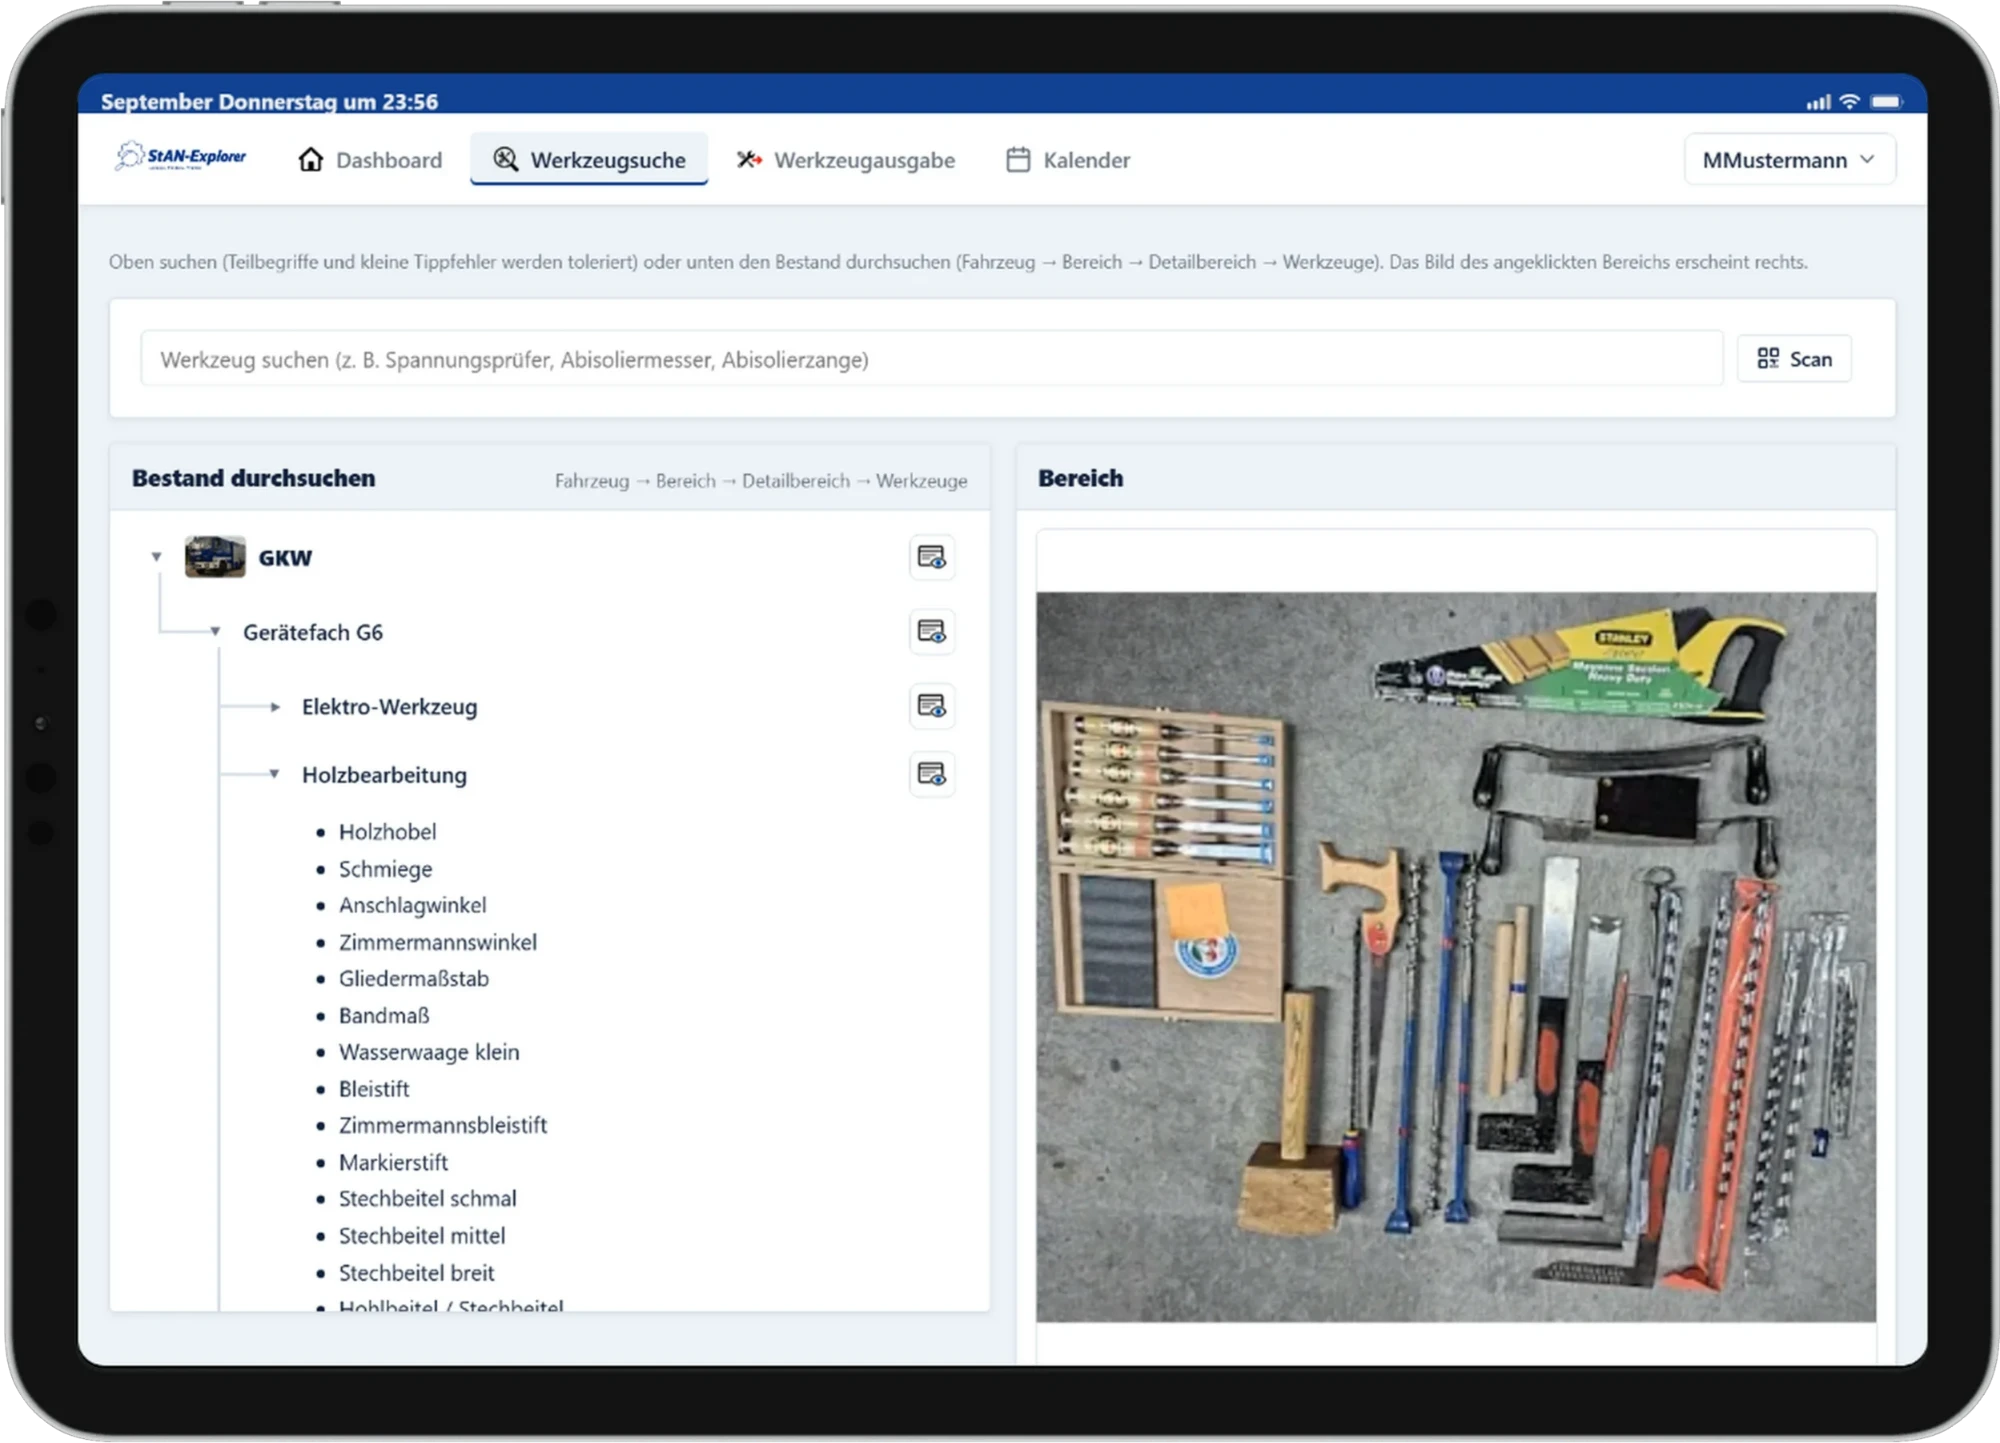Click the Dashboard house icon
Screen dimensions: 2000x1443
[311, 160]
